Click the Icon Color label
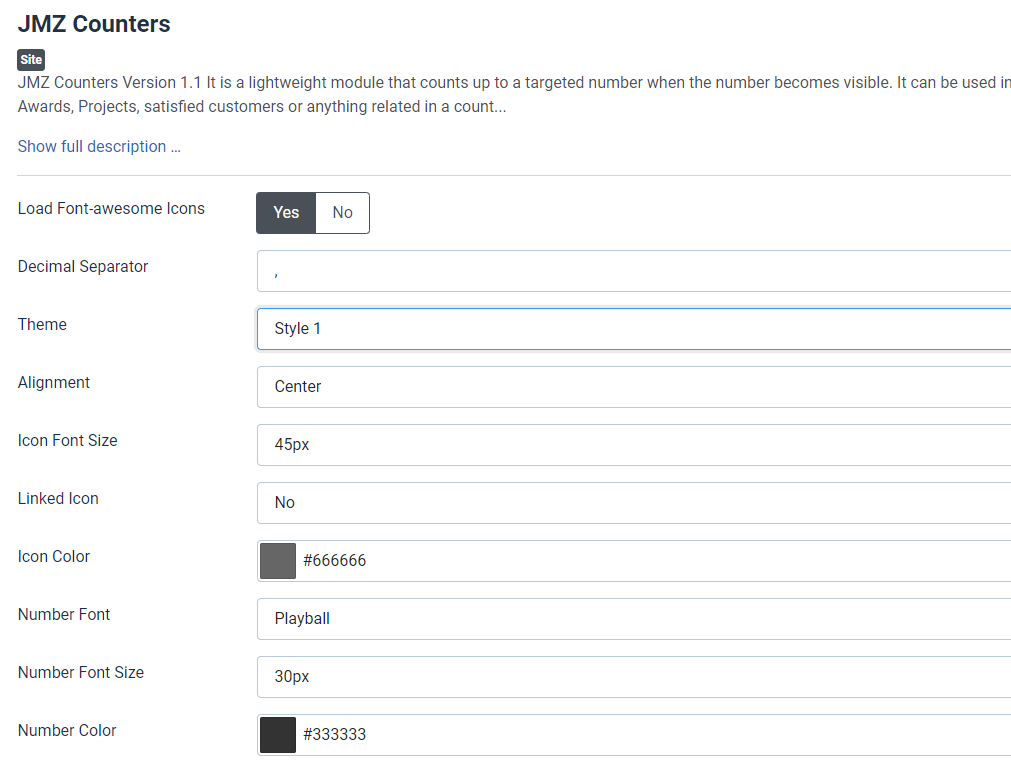 pyautogui.click(x=54, y=556)
